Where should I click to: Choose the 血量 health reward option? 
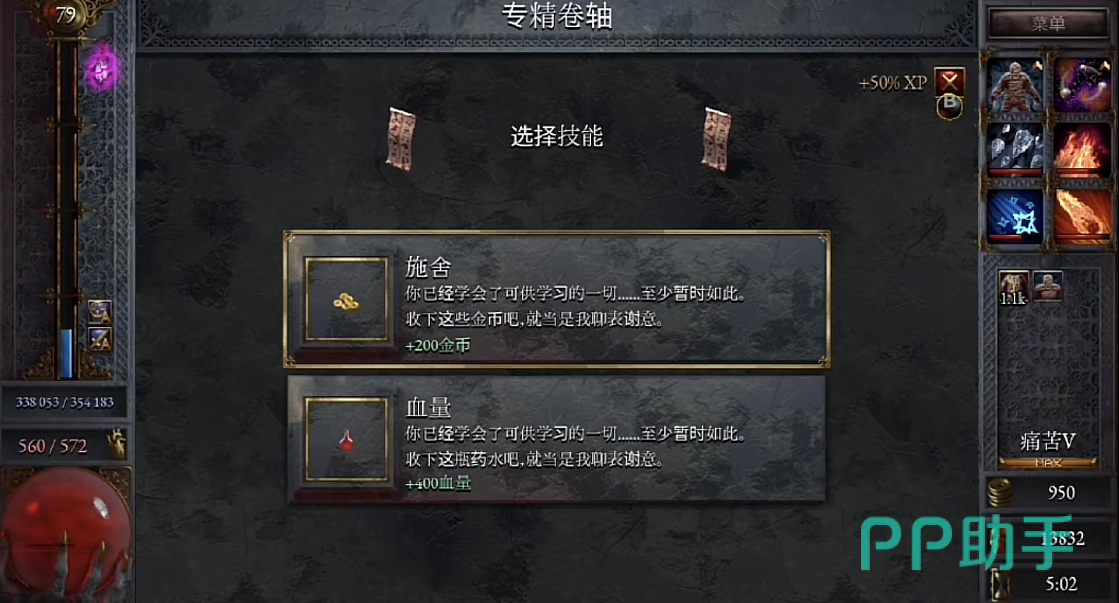coord(557,440)
